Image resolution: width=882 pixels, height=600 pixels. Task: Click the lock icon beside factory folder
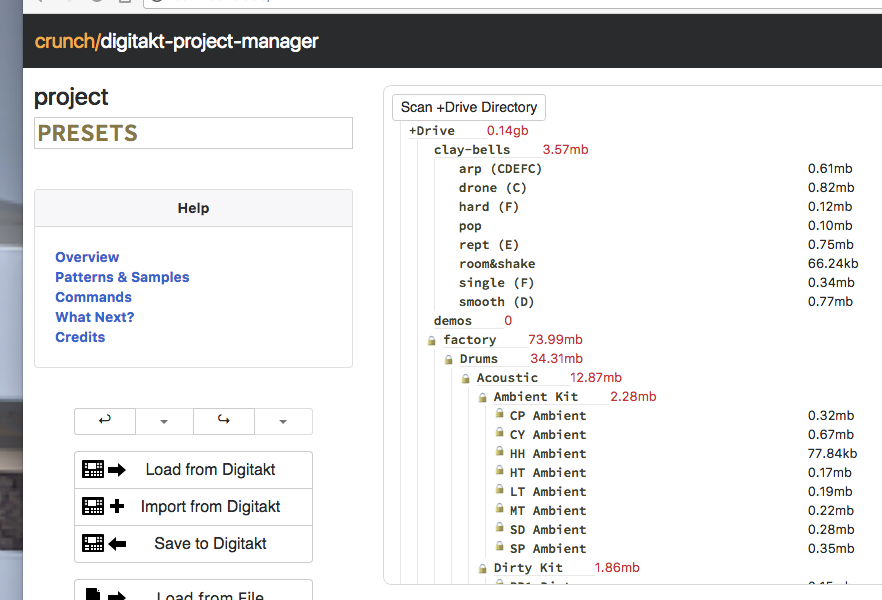coord(432,341)
